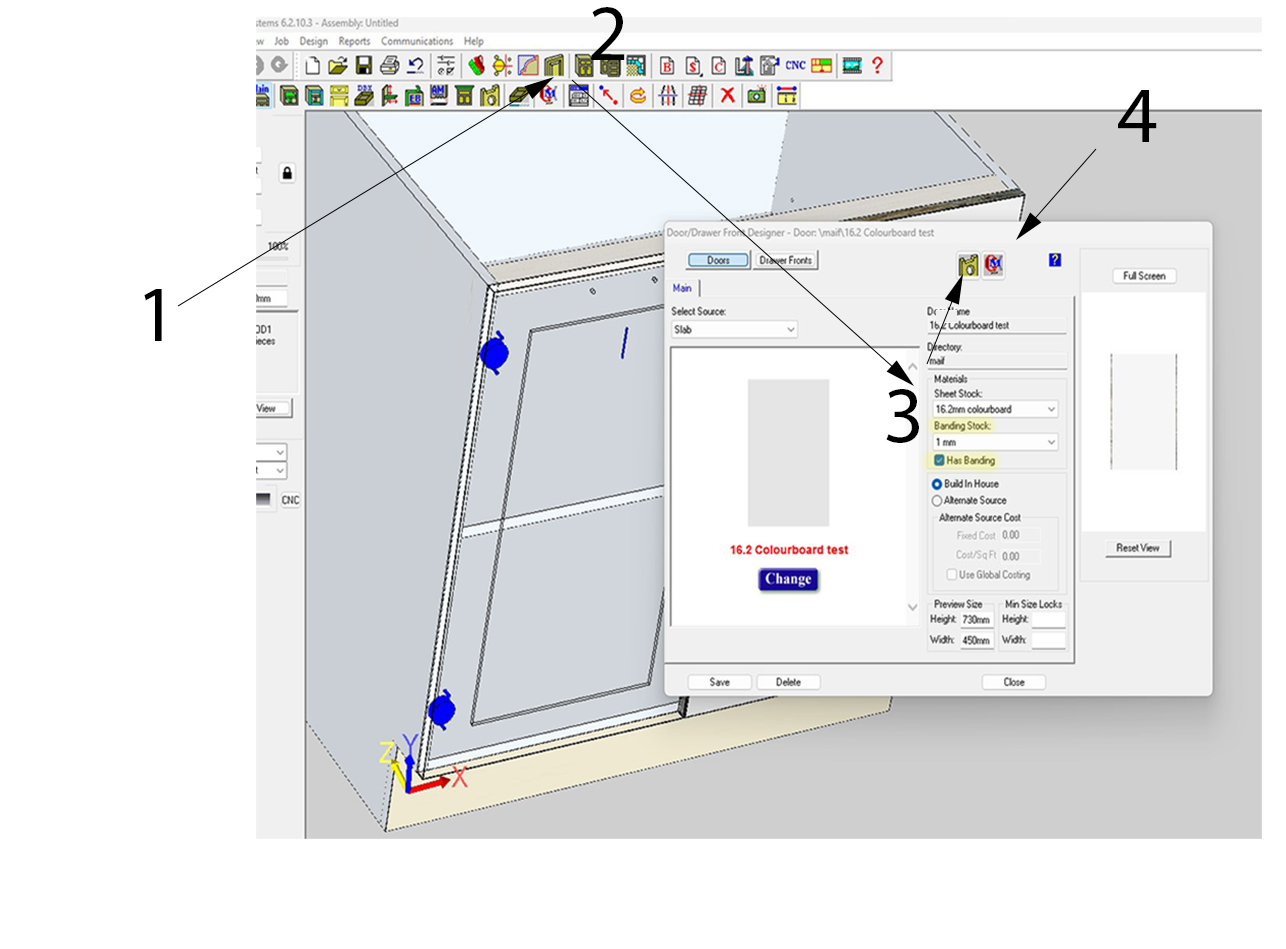Select the Alternate Source radio button

(937, 500)
